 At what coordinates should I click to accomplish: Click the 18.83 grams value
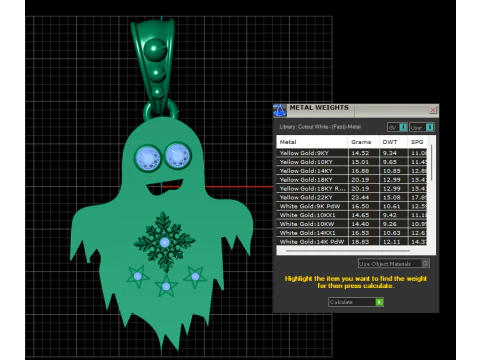360,242
